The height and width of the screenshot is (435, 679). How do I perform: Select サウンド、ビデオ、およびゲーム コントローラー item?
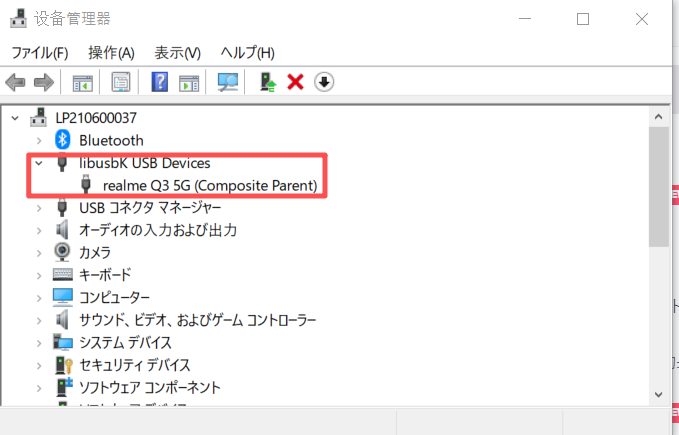[197, 320]
